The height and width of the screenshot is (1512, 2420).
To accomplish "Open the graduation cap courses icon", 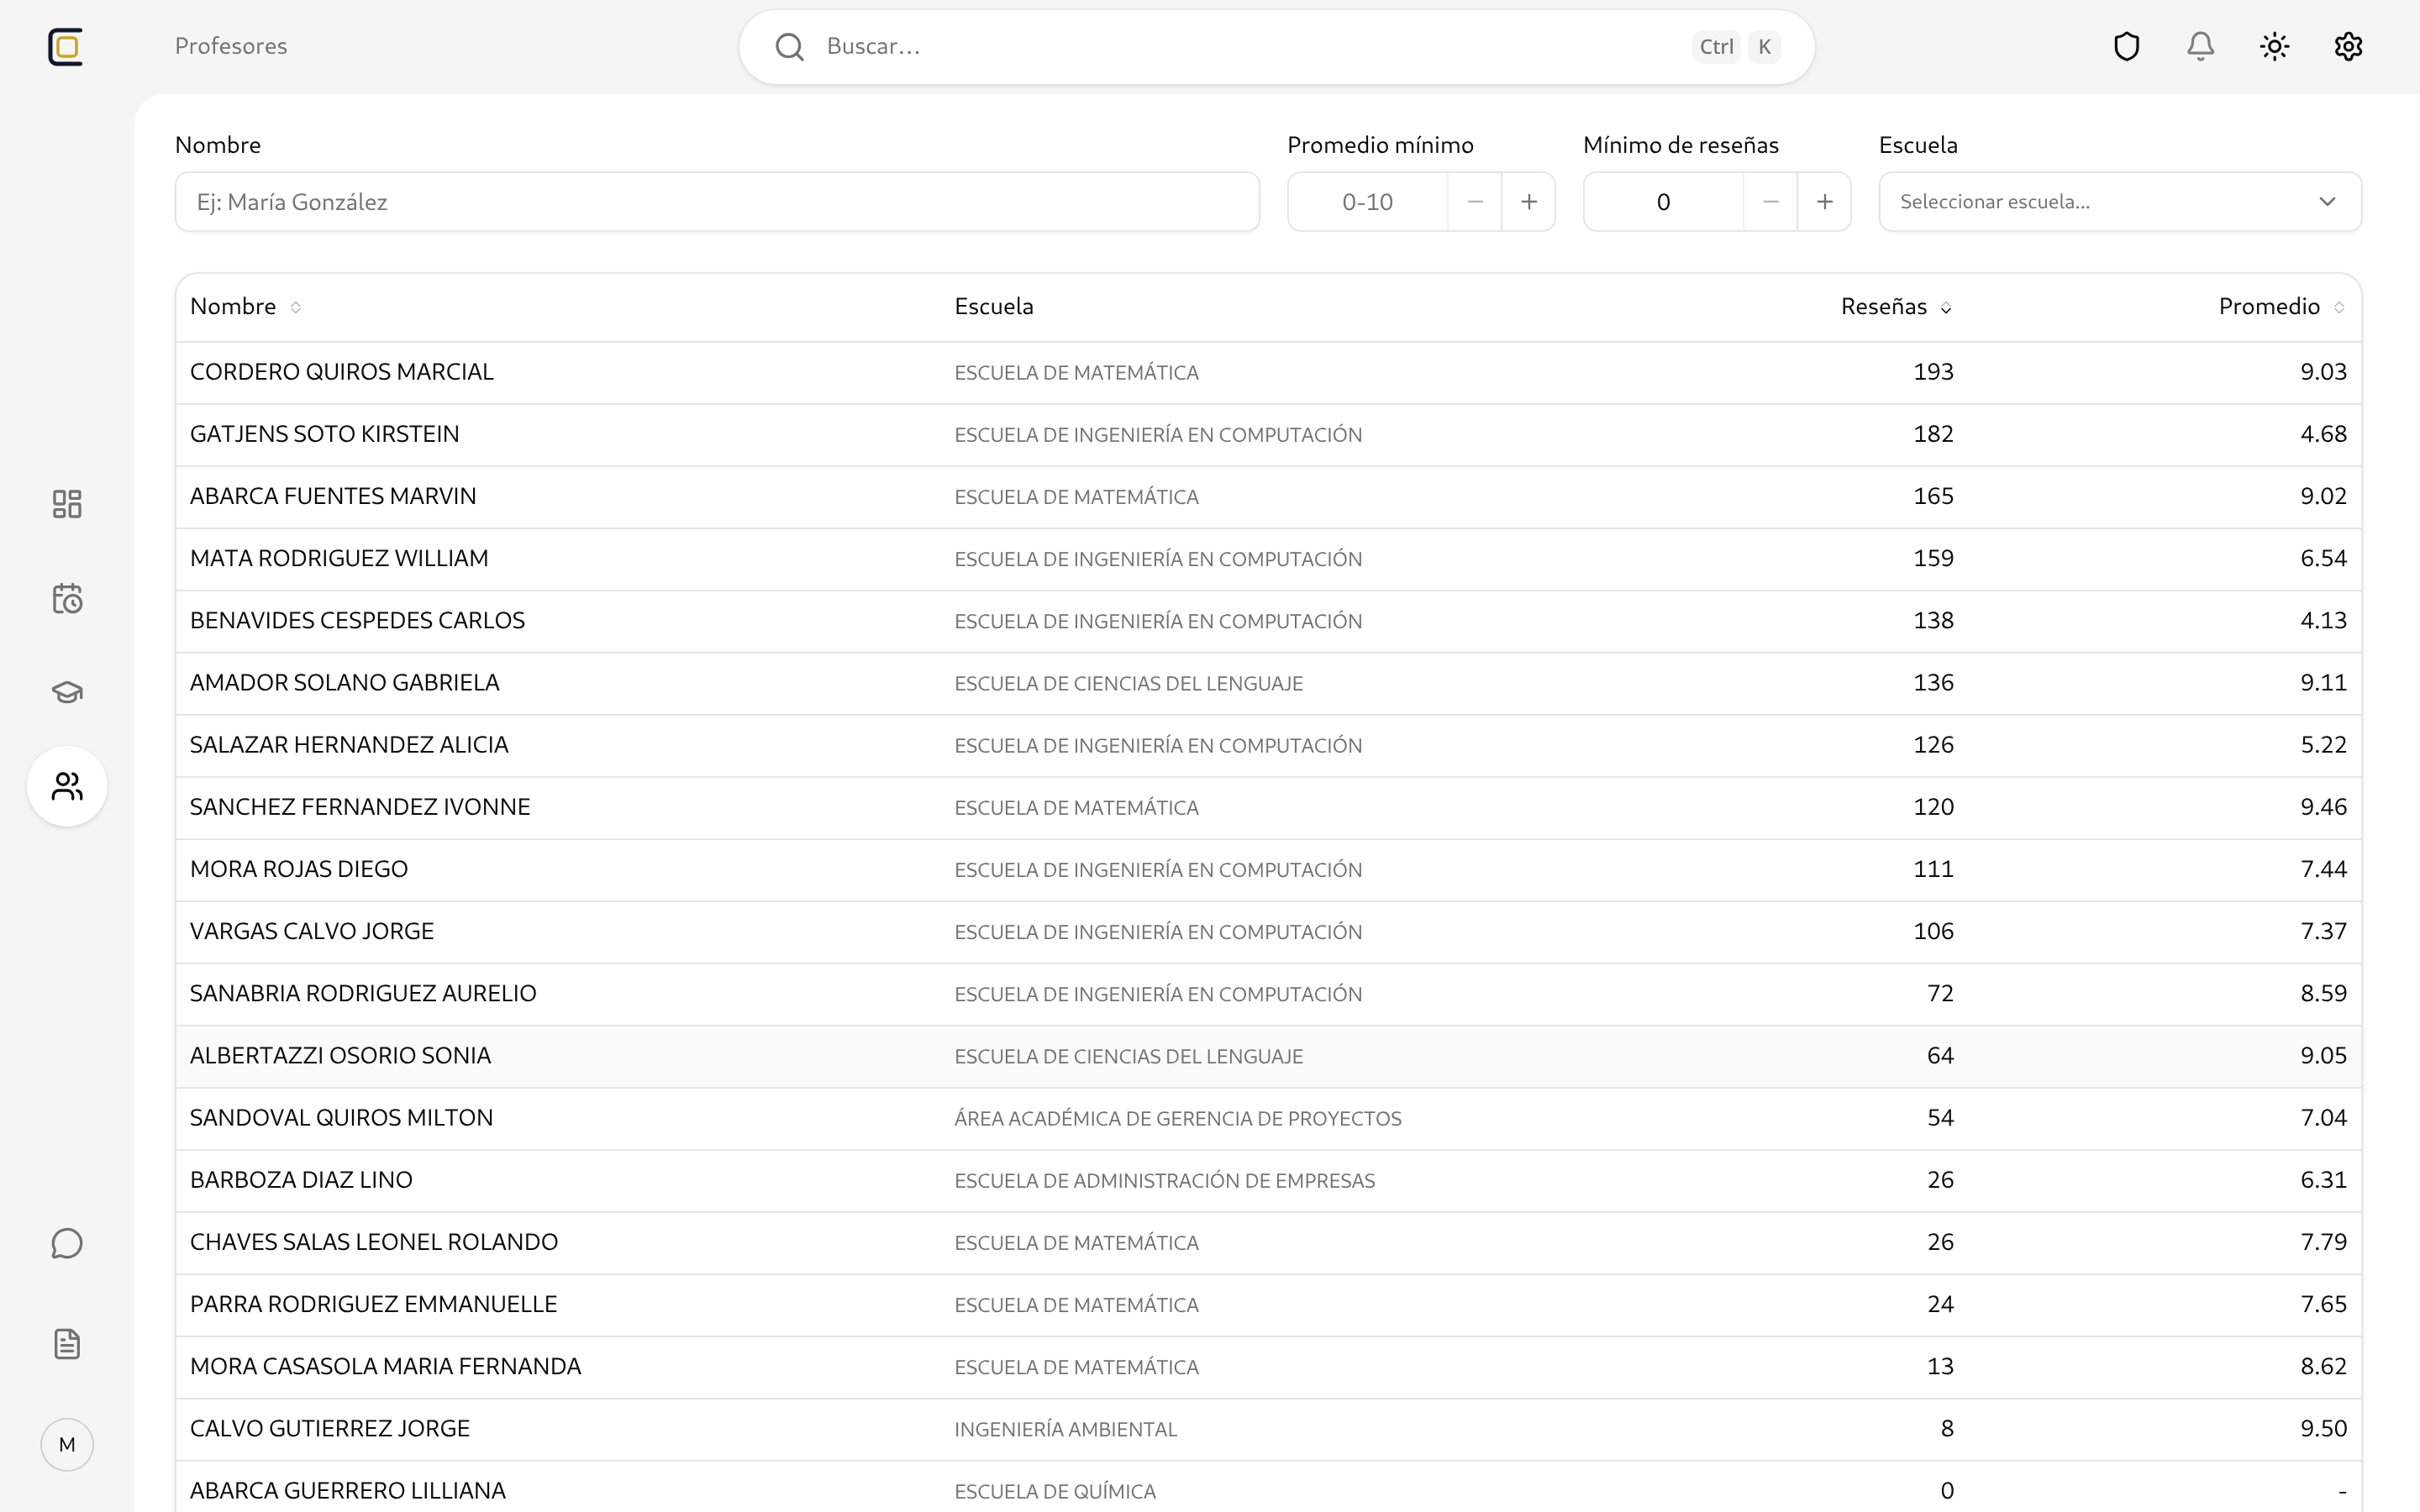I will pyautogui.click(x=67, y=692).
